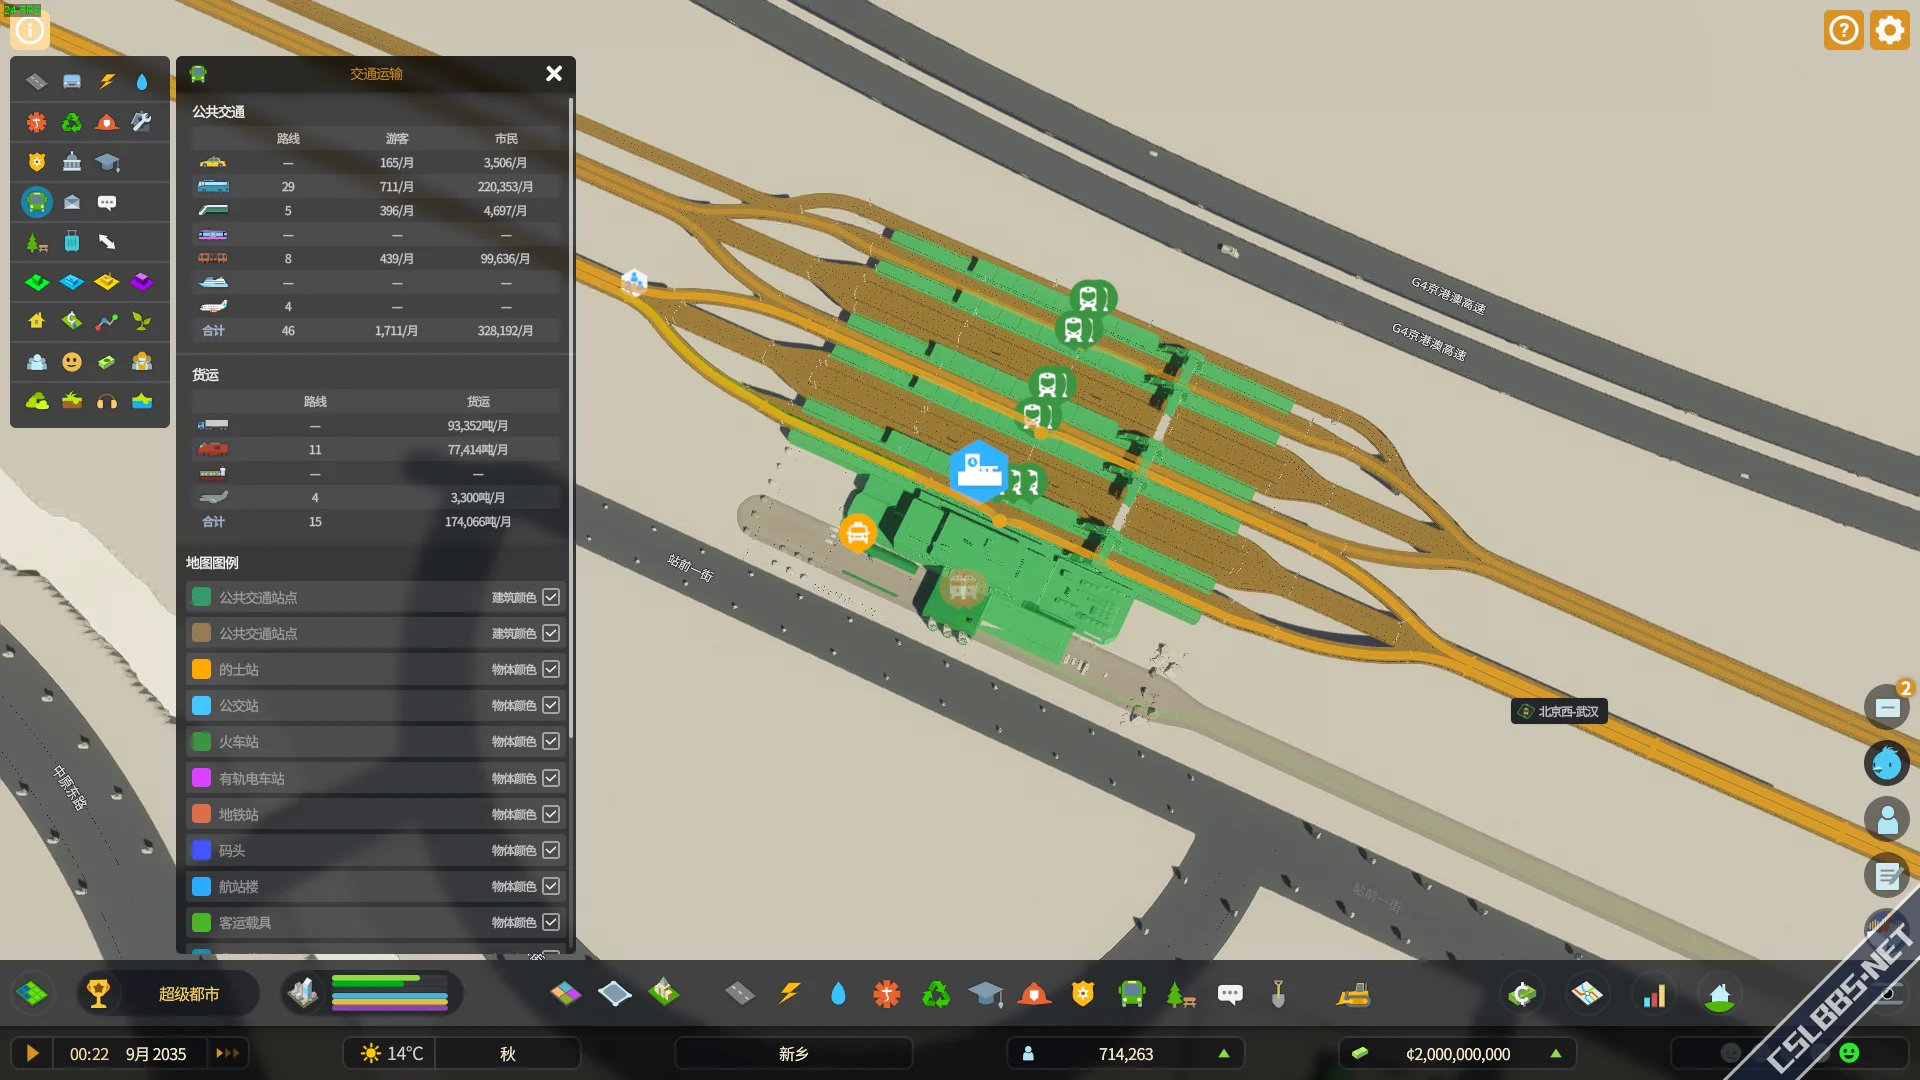Open the statistics bar chart icon
Screen dimensions: 1920x1080
coord(1654,994)
